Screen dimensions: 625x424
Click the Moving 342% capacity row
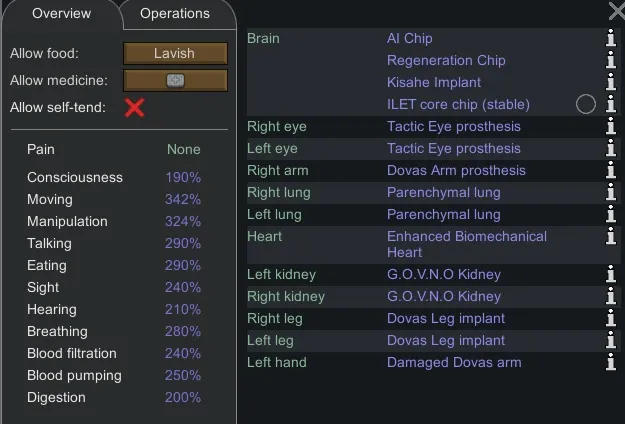coord(114,199)
